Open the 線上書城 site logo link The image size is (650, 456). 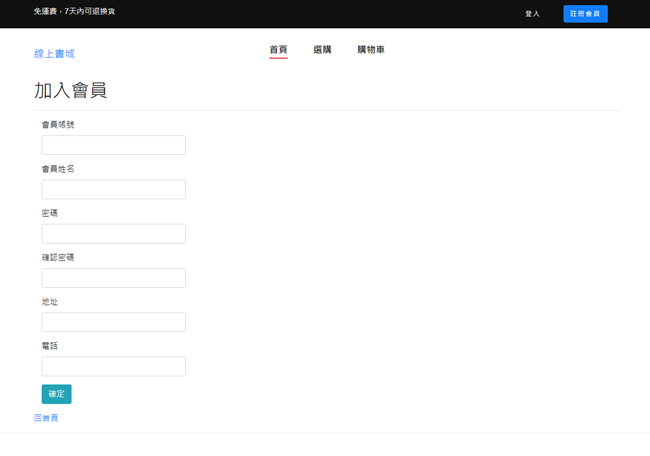[54, 53]
